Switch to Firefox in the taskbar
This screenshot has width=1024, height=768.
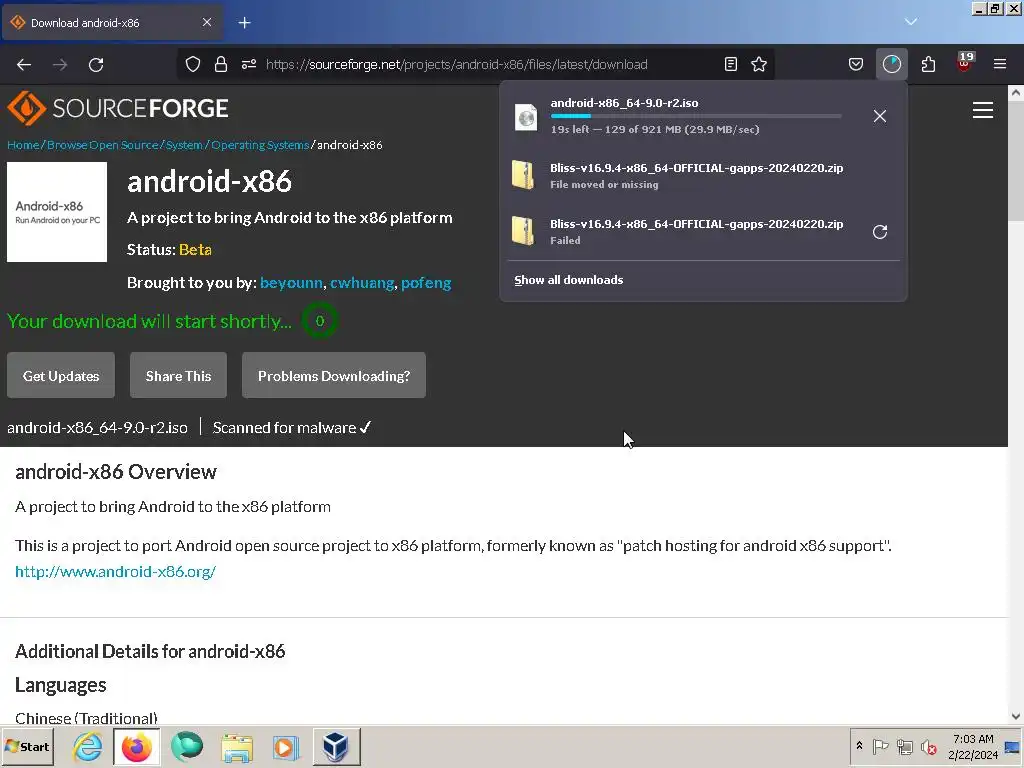(x=136, y=746)
